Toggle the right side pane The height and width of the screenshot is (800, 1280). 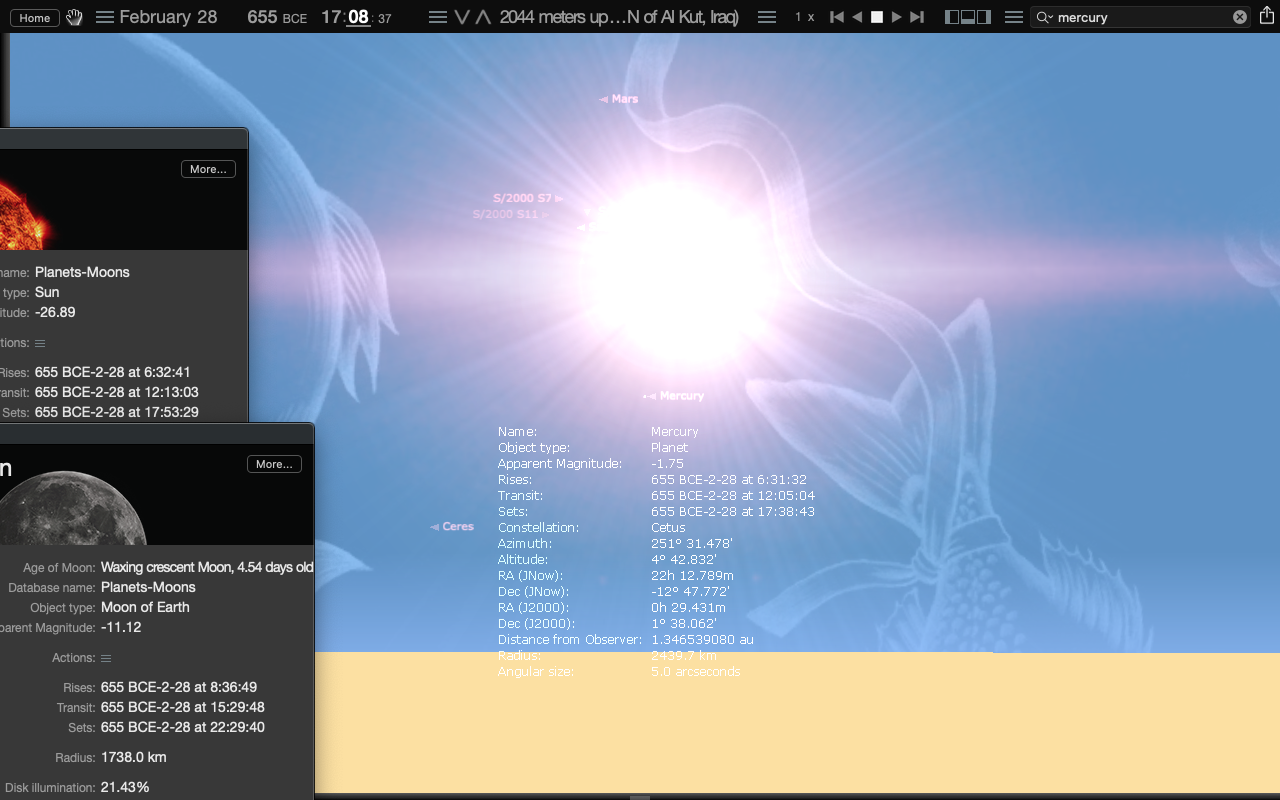coord(984,17)
